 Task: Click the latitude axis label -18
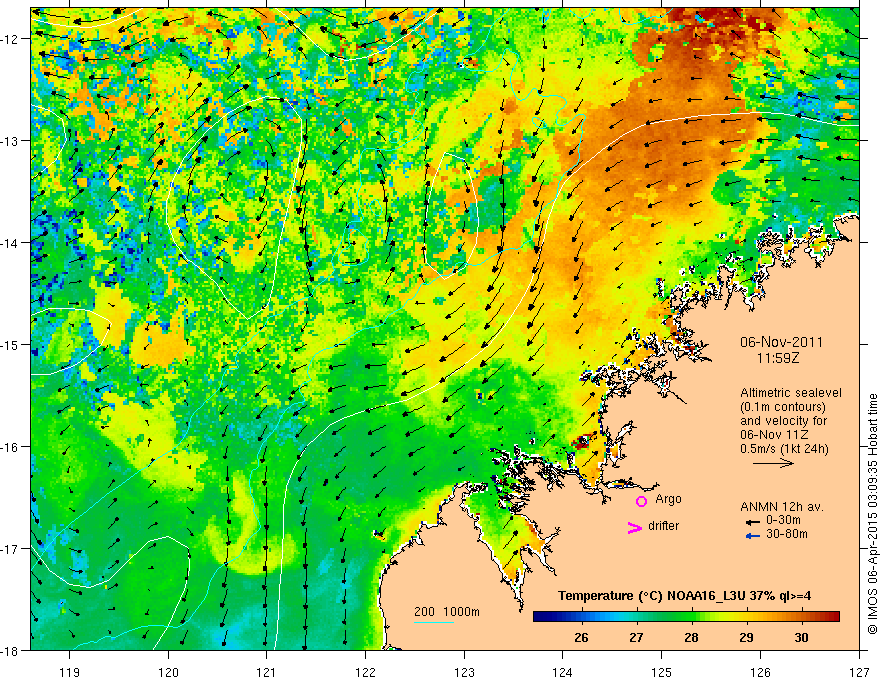pos(11,650)
